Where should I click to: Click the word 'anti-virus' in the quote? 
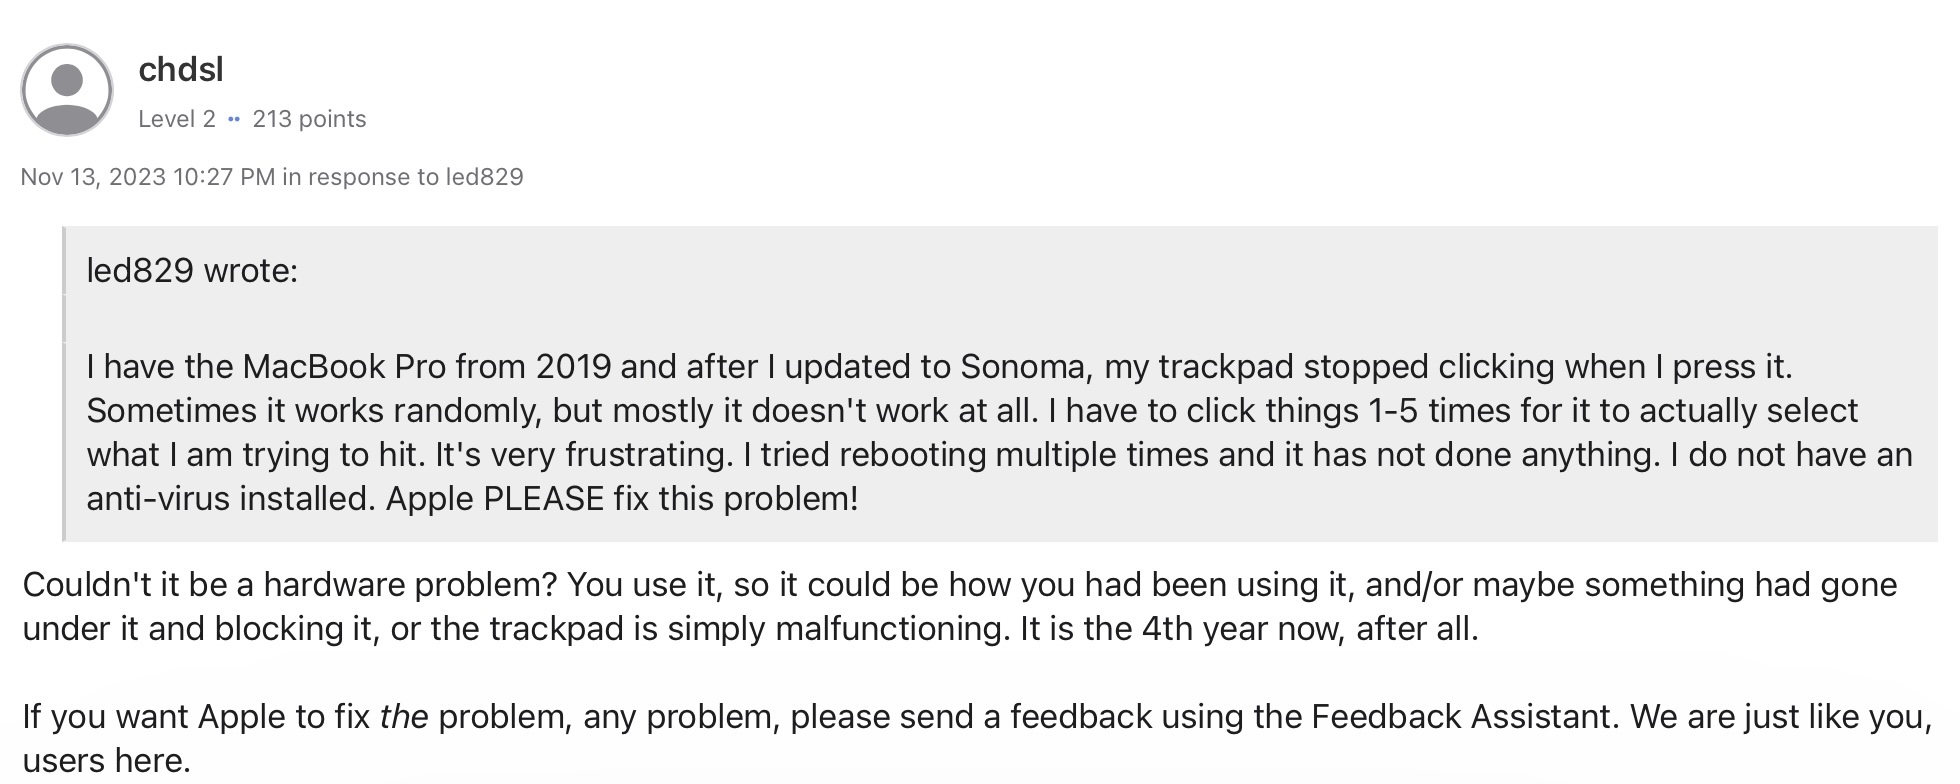tap(157, 499)
